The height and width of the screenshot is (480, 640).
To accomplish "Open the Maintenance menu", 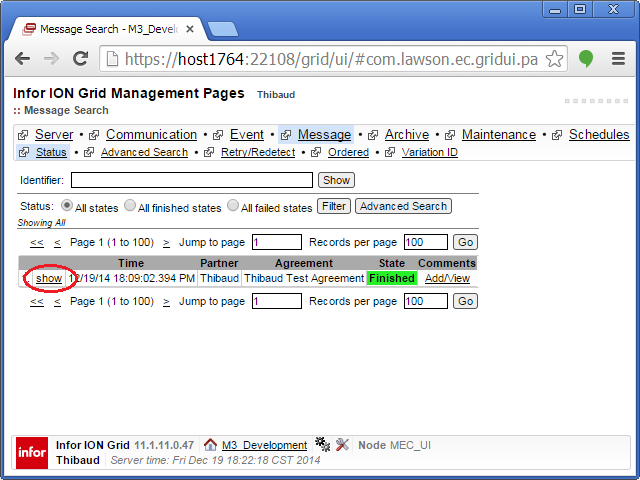I will [498, 134].
